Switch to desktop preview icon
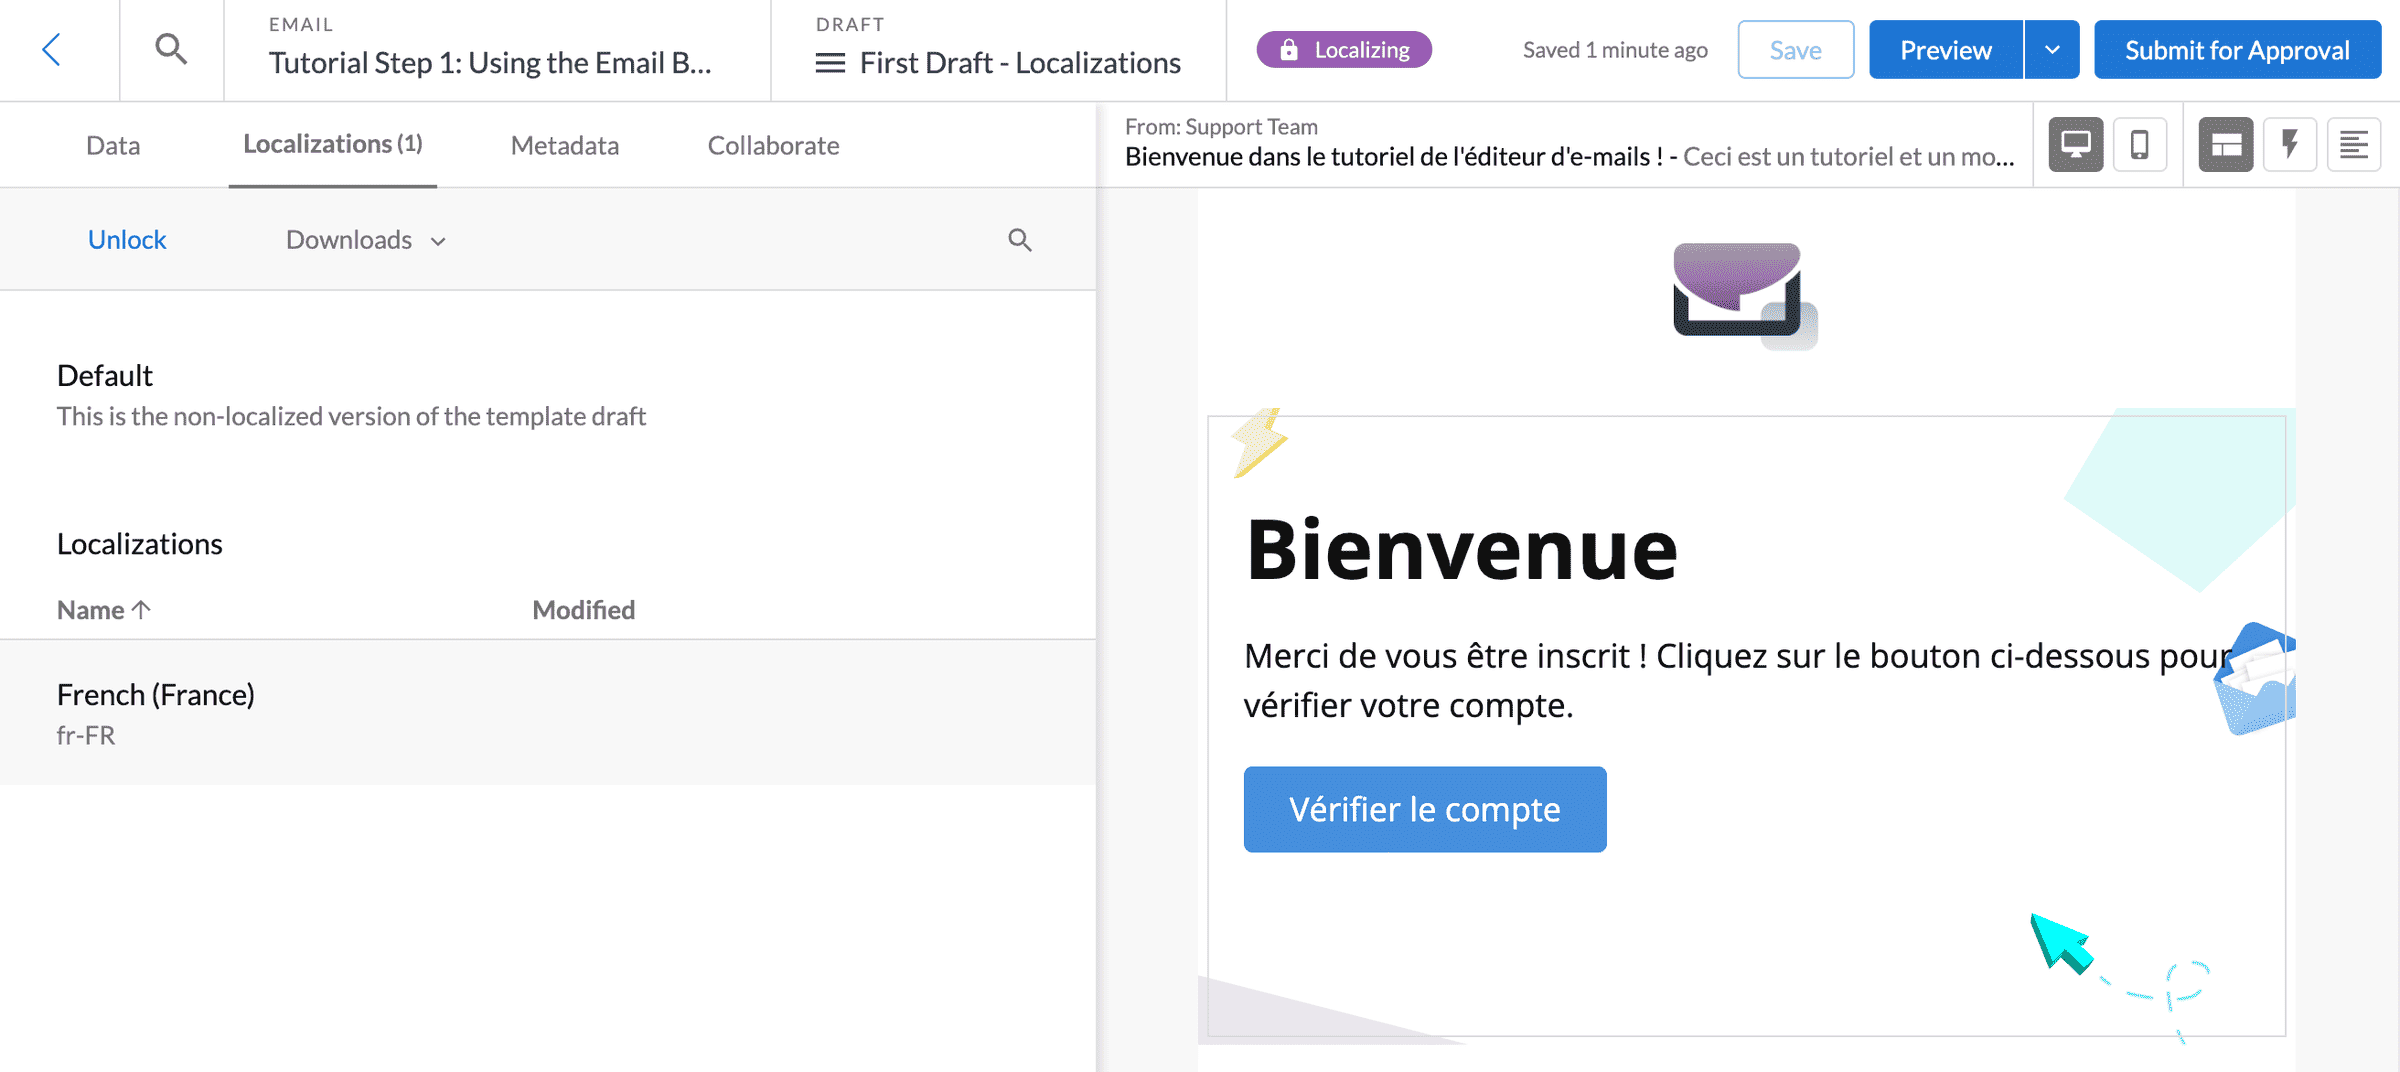2400x1072 pixels. (2076, 145)
